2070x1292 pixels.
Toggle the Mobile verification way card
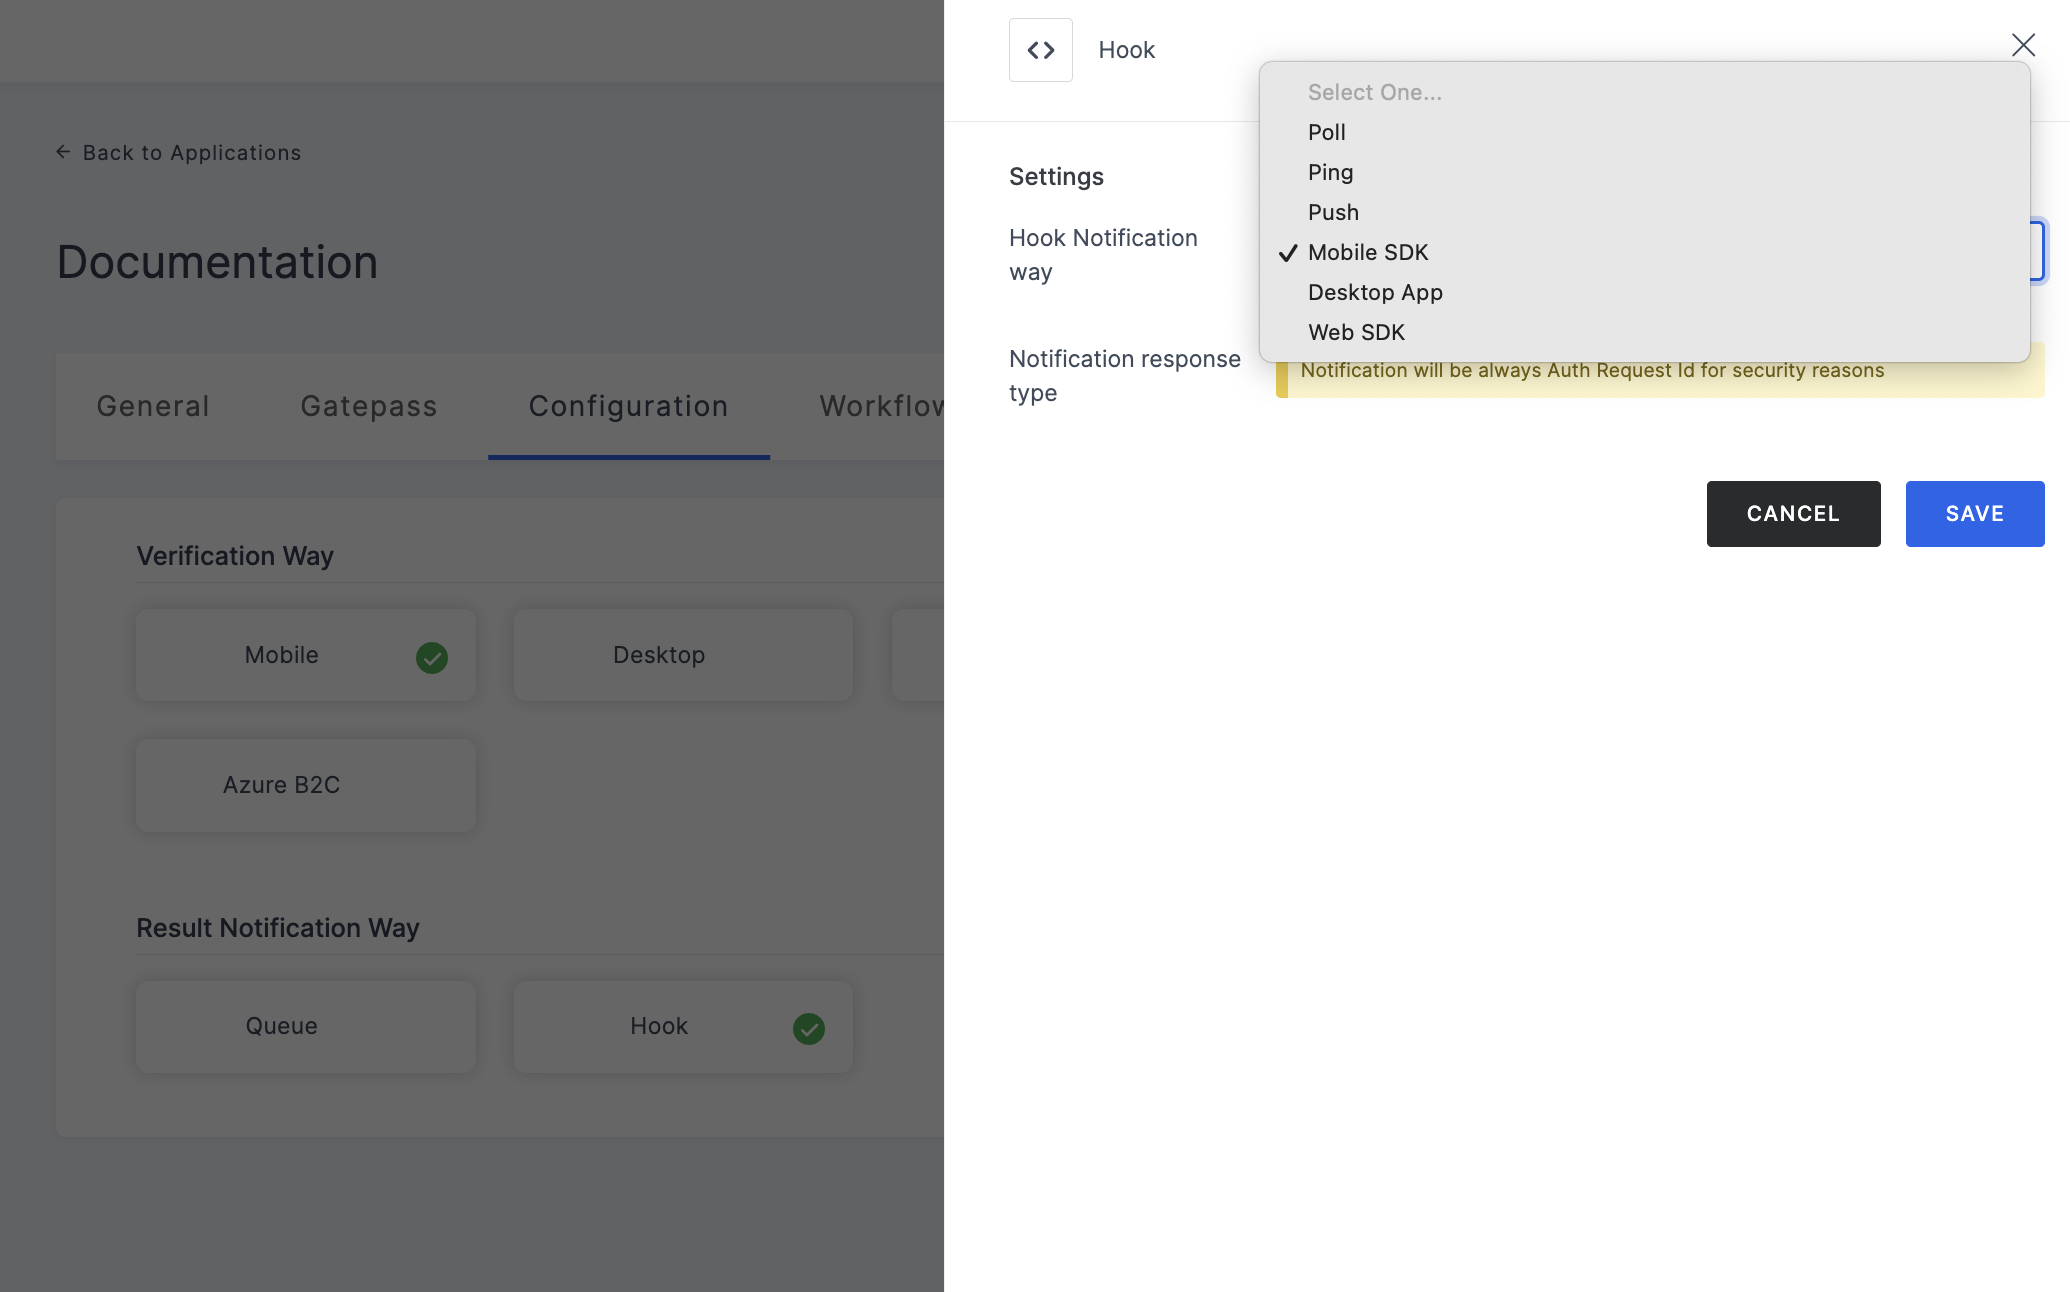pos(306,655)
